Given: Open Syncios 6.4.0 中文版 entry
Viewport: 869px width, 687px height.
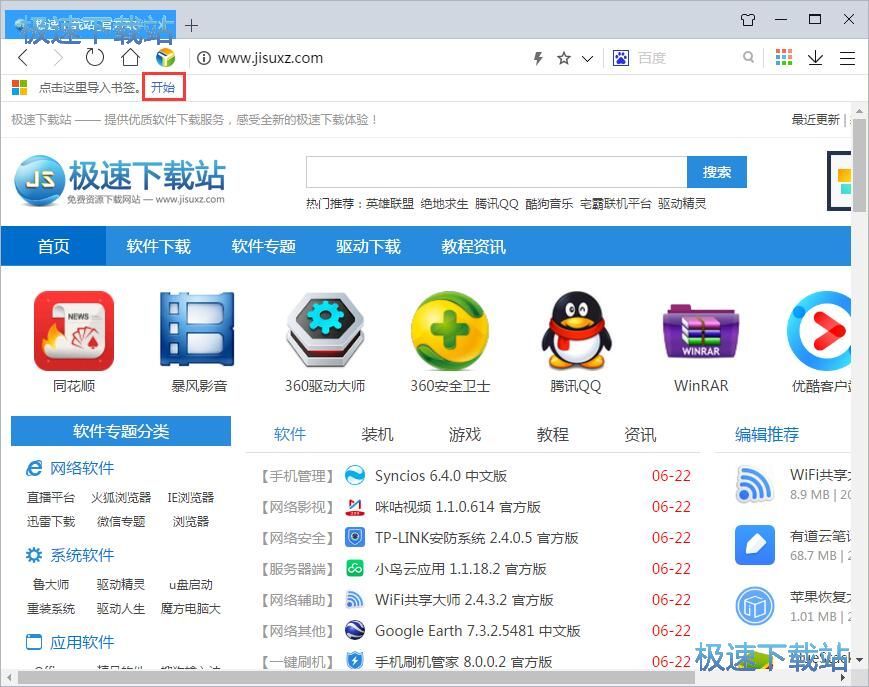Looking at the screenshot, I should (x=441, y=475).
